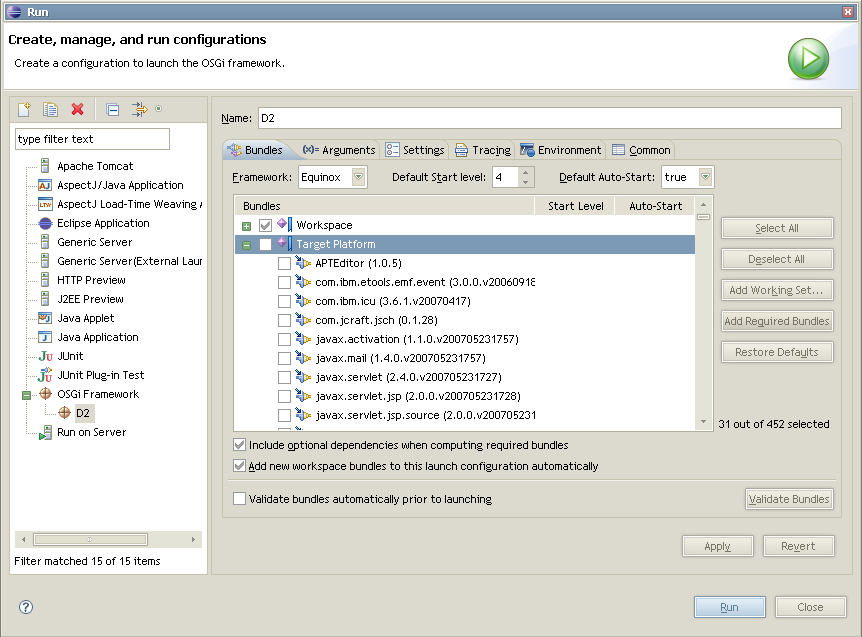Increase the Default Start level spinner

point(526,172)
